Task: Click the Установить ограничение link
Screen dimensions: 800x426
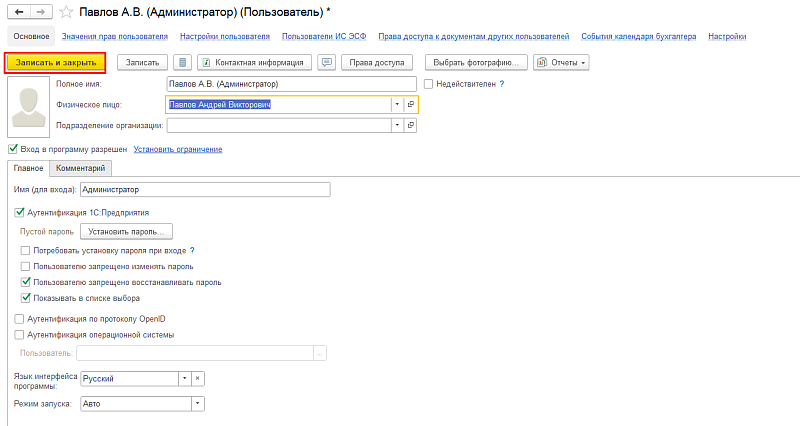Action: tap(177, 149)
